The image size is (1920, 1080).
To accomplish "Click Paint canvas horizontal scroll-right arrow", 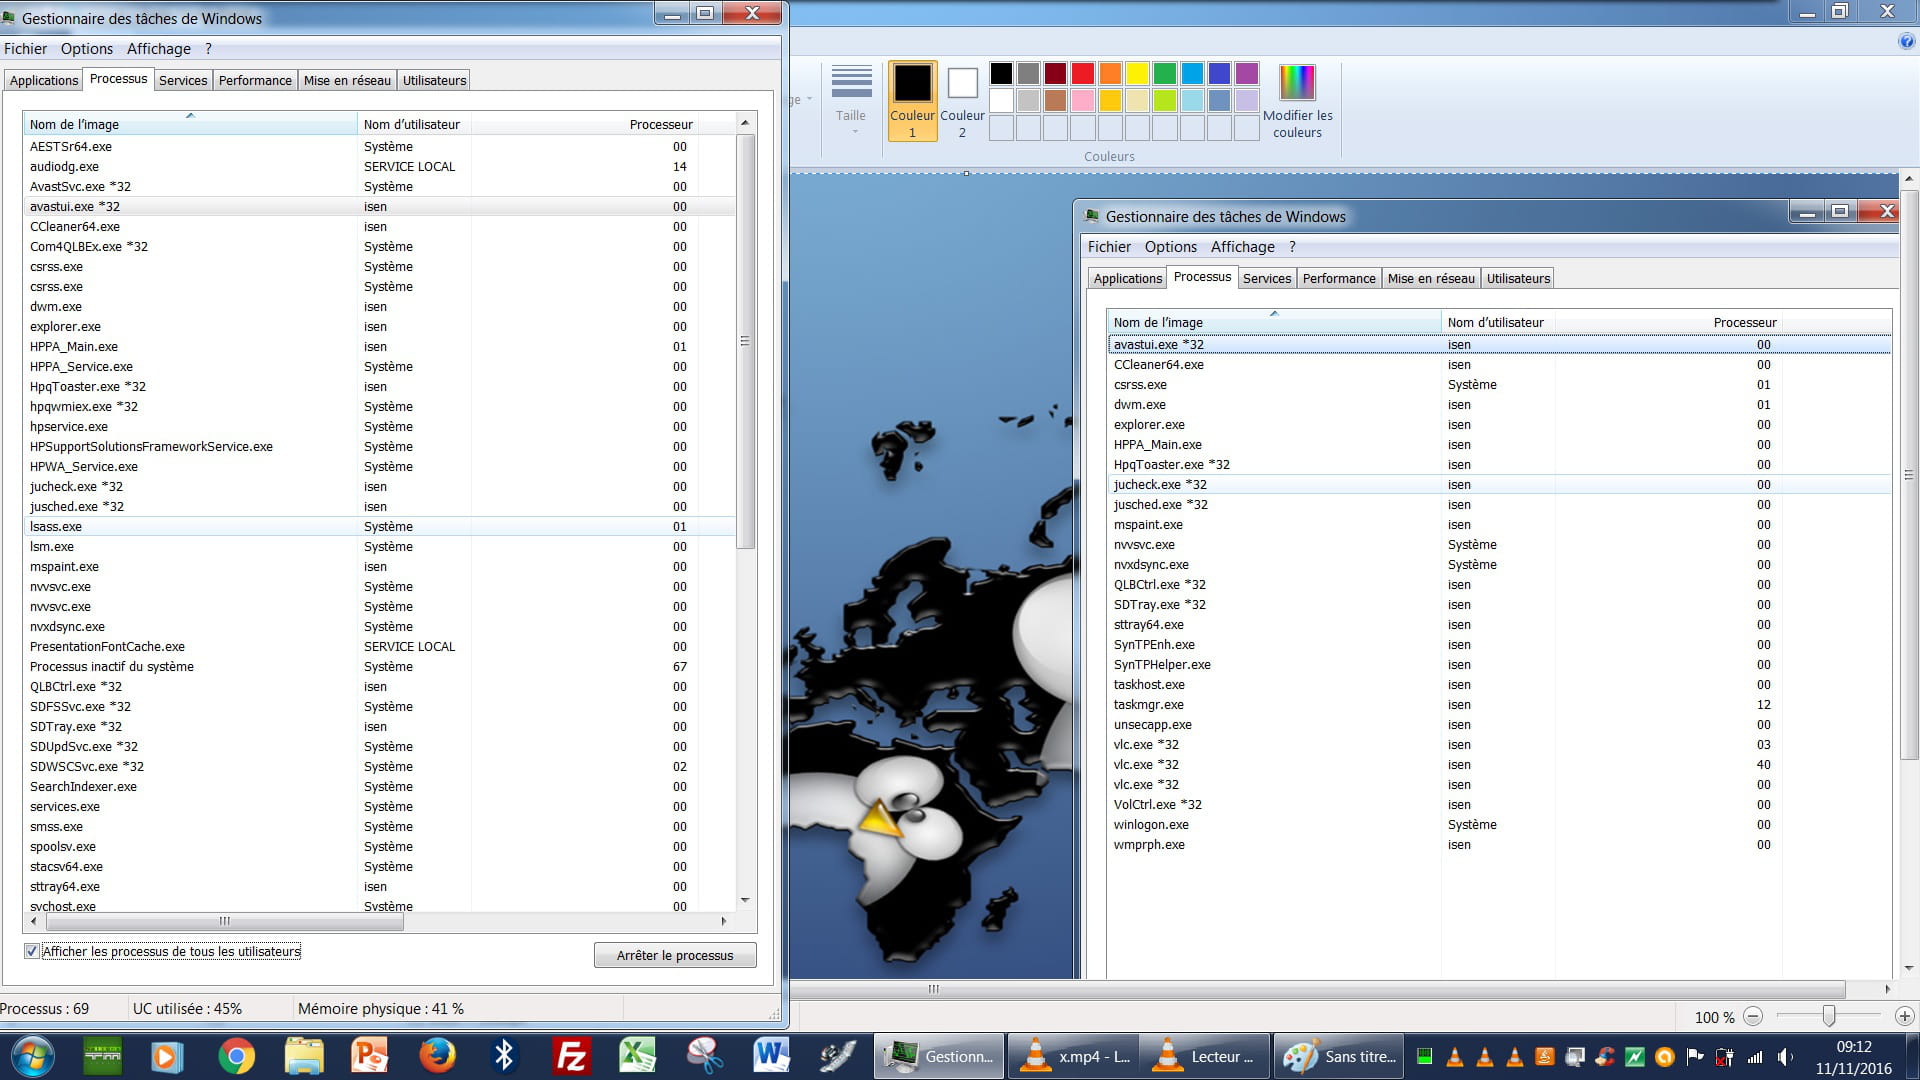I will point(1888,989).
